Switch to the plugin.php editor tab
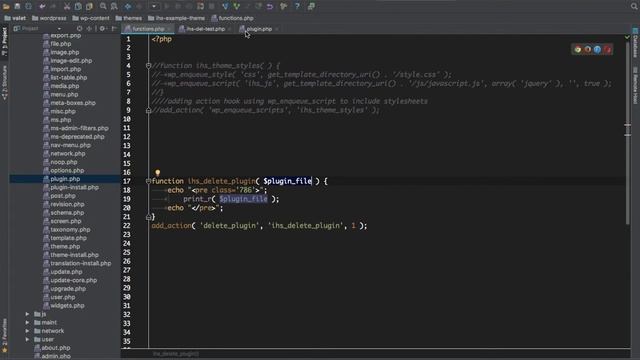This screenshot has width=640, height=360. (x=259, y=29)
